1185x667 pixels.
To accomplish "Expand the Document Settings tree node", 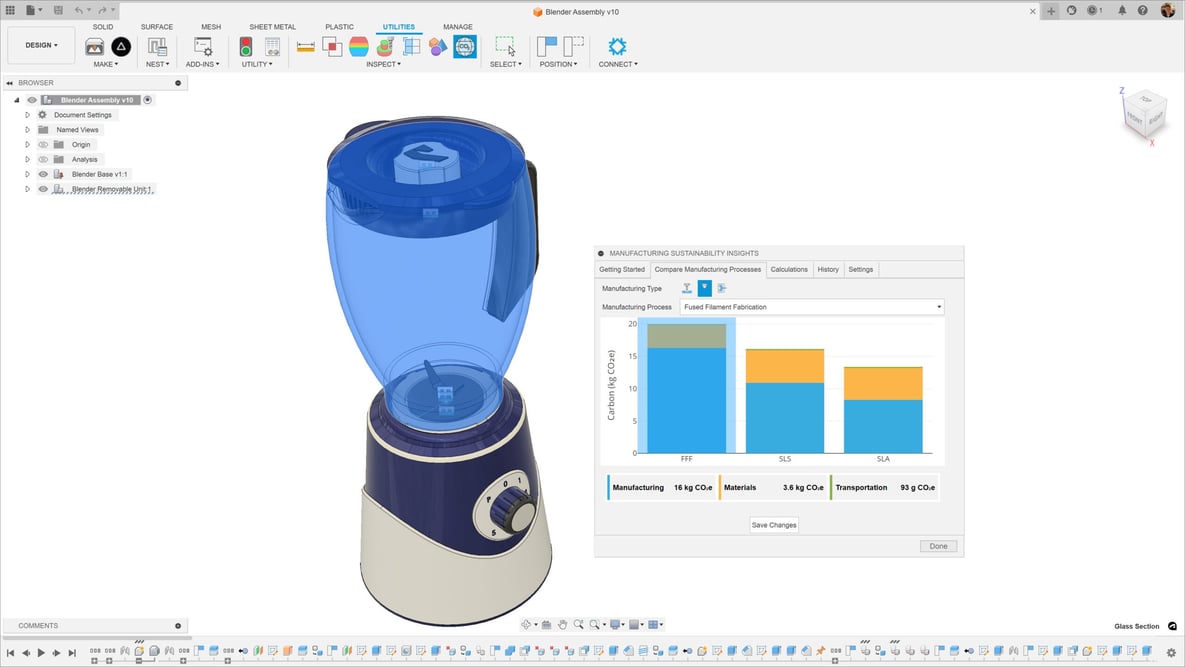I will [x=27, y=114].
